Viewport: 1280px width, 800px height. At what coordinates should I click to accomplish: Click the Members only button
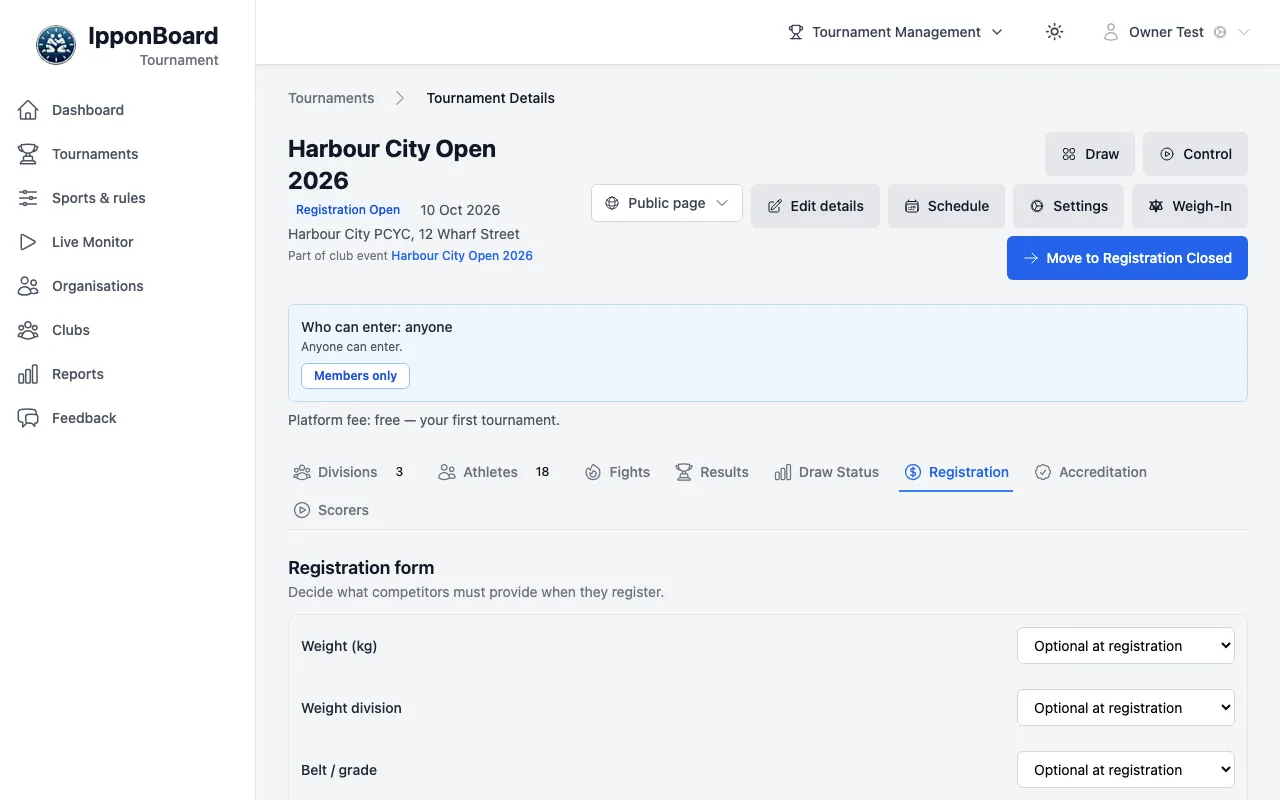coord(355,376)
